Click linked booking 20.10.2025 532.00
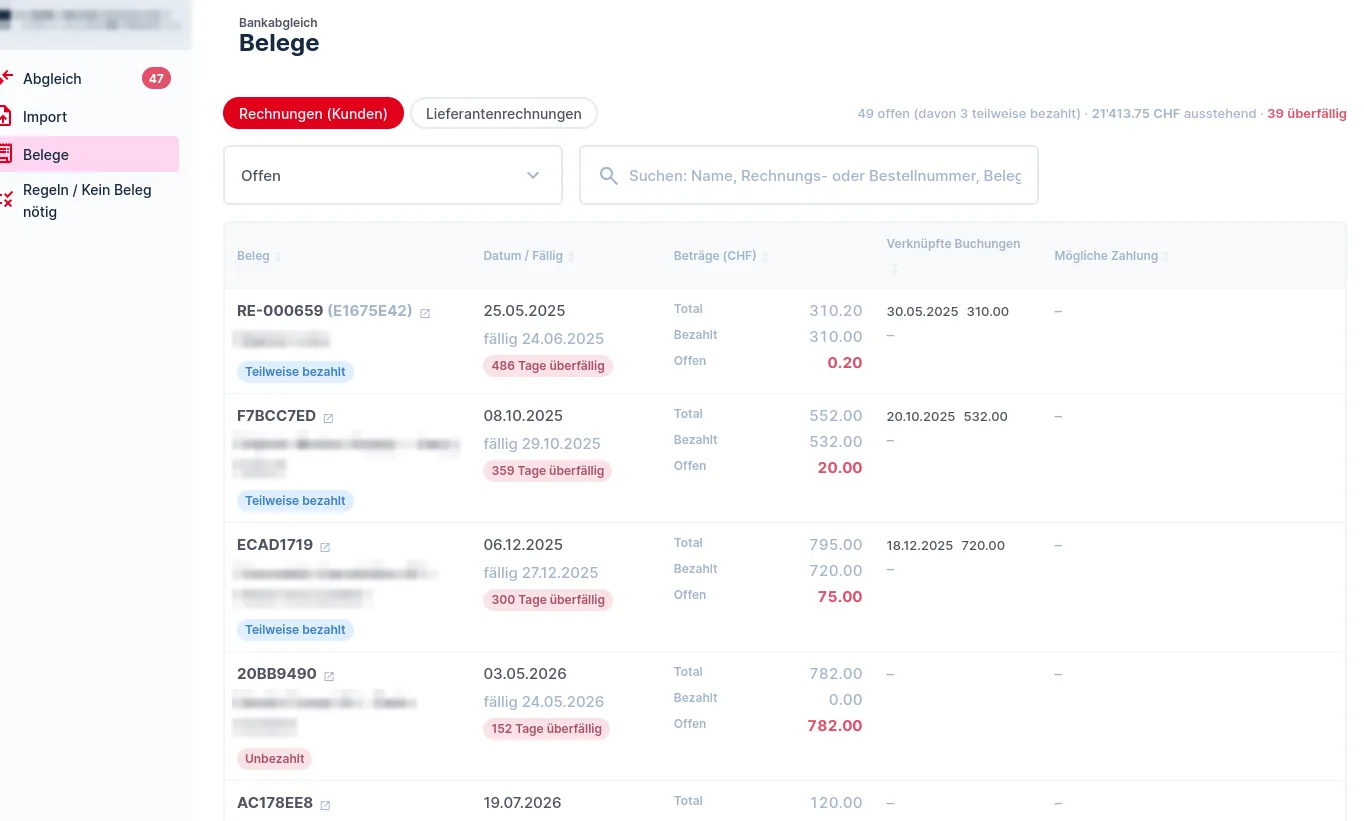The width and height of the screenshot is (1364, 821). point(947,417)
